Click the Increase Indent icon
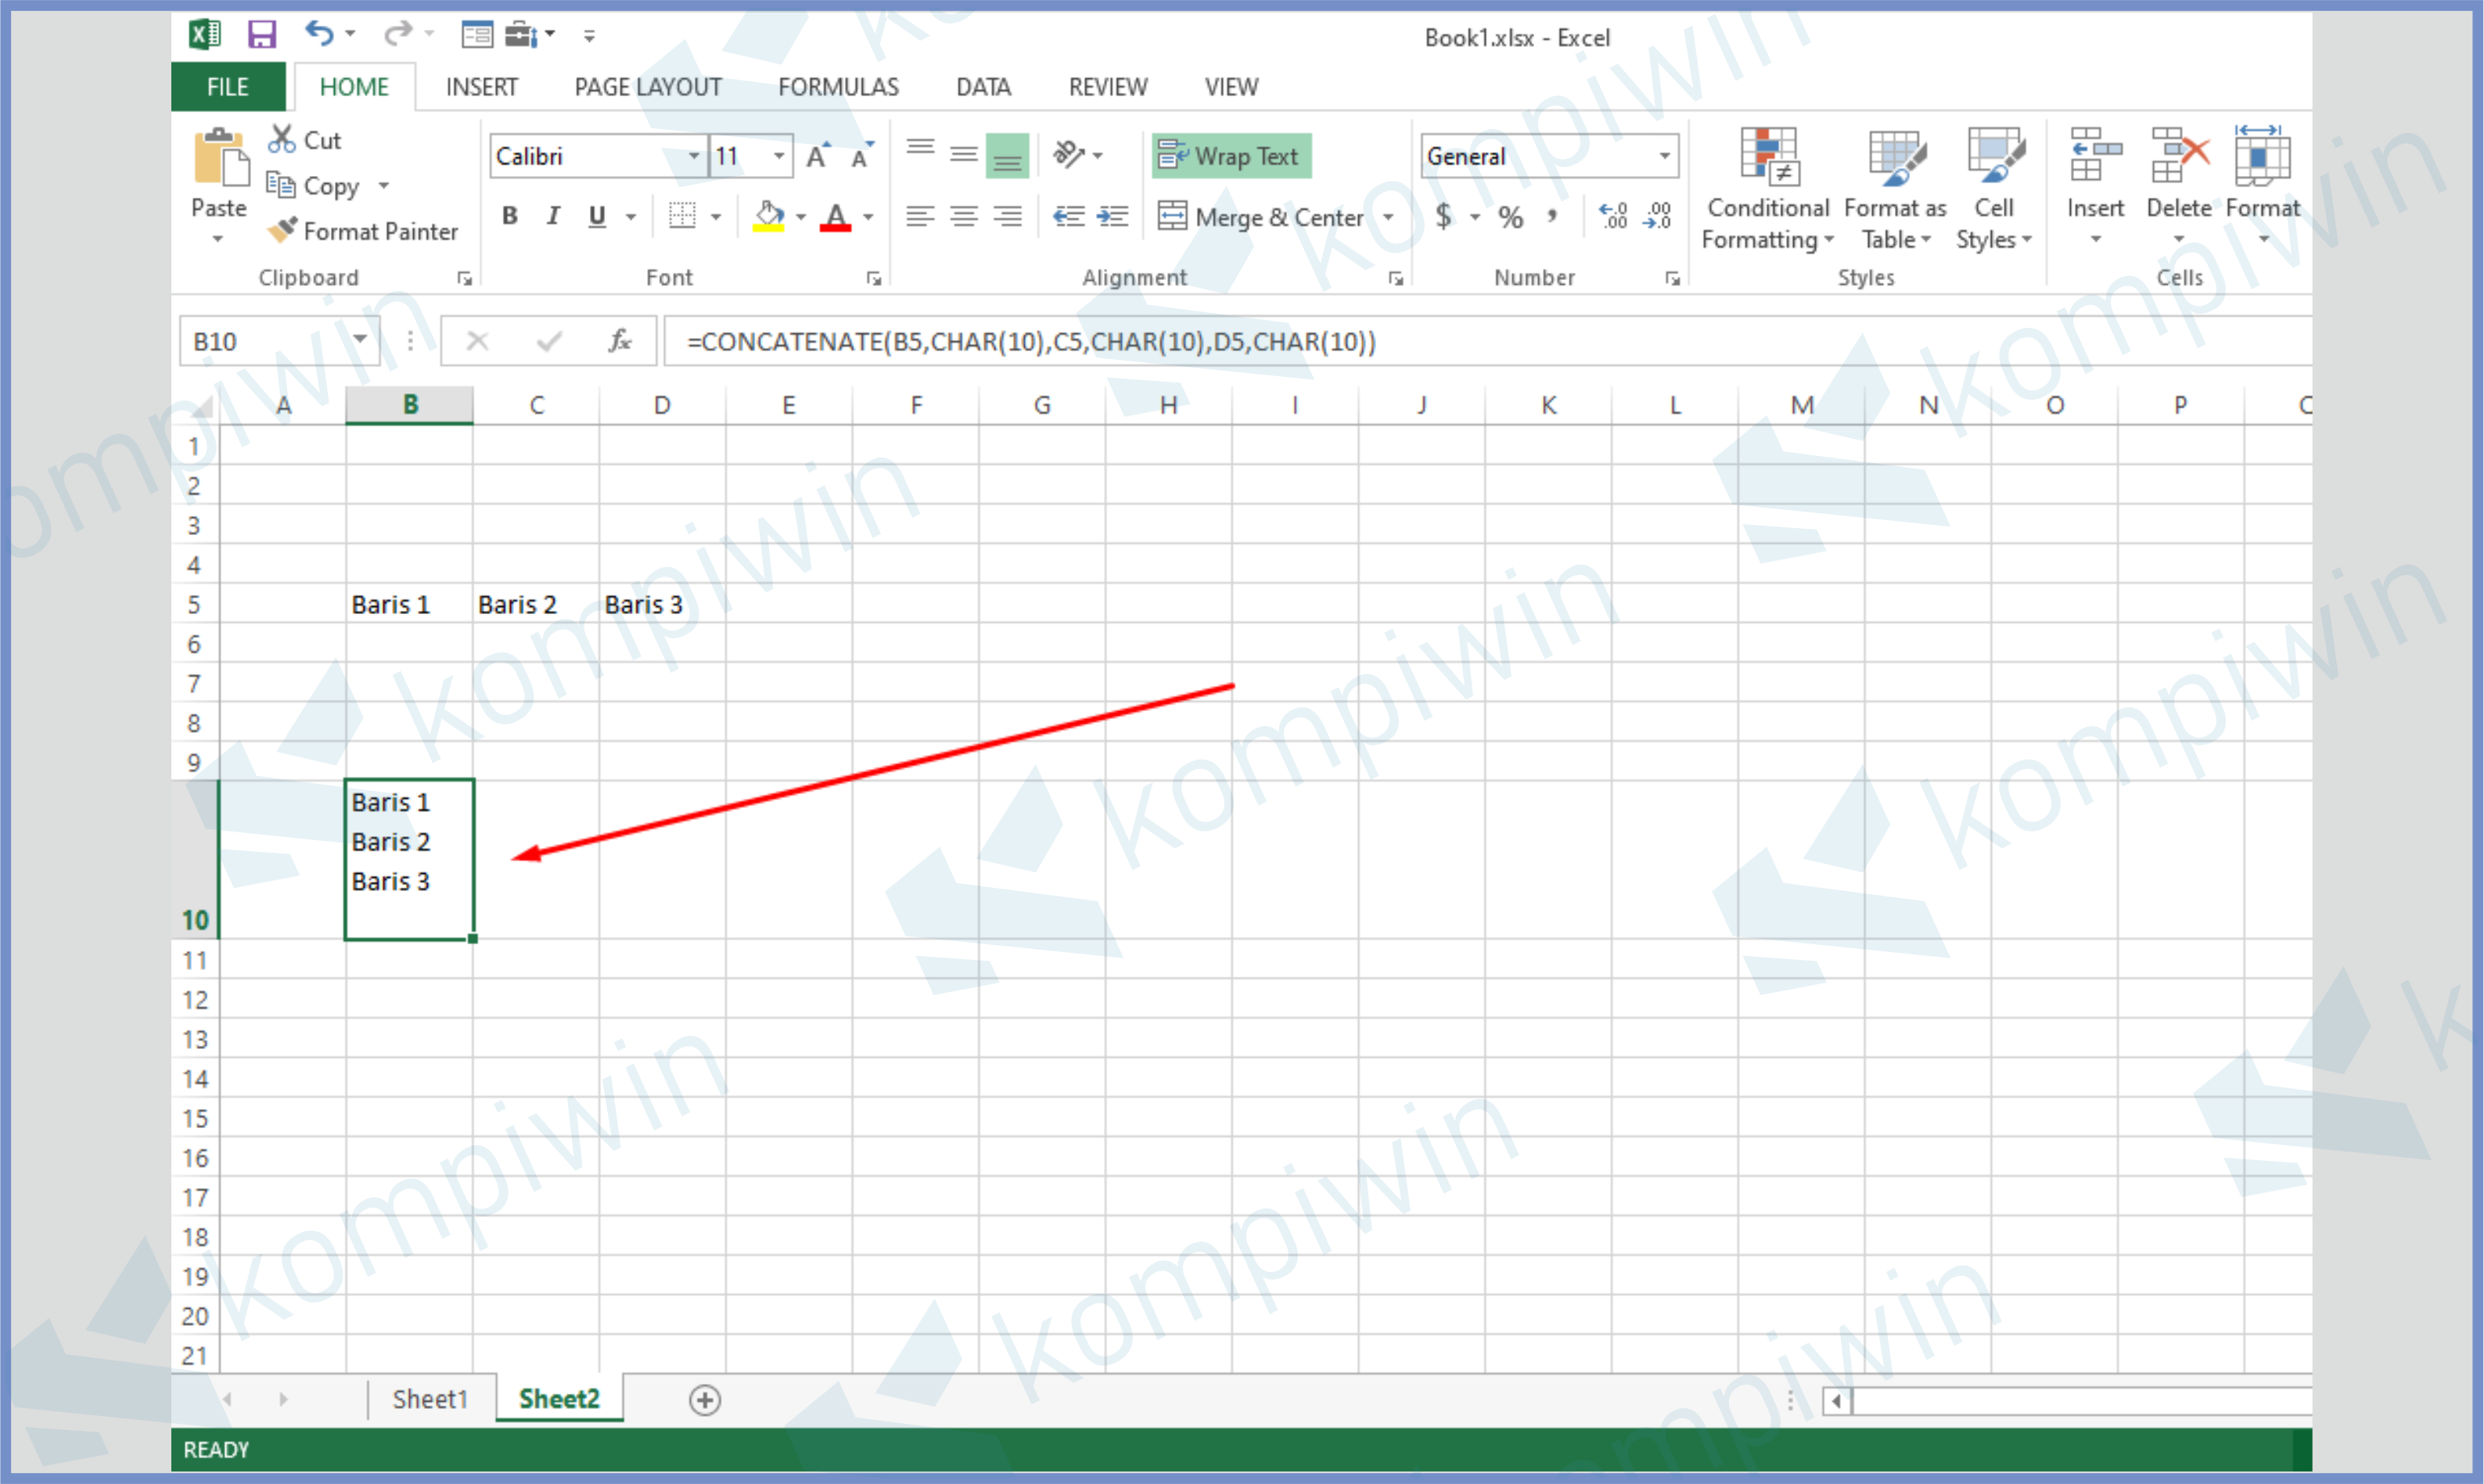The image size is (2484, 1484). pos(1113,216)
